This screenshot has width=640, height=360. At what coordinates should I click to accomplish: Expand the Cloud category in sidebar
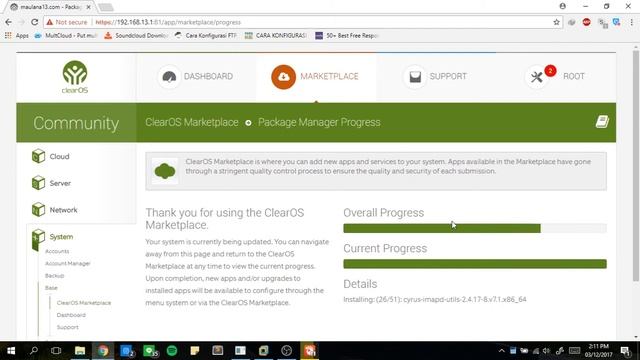(59, 156)
